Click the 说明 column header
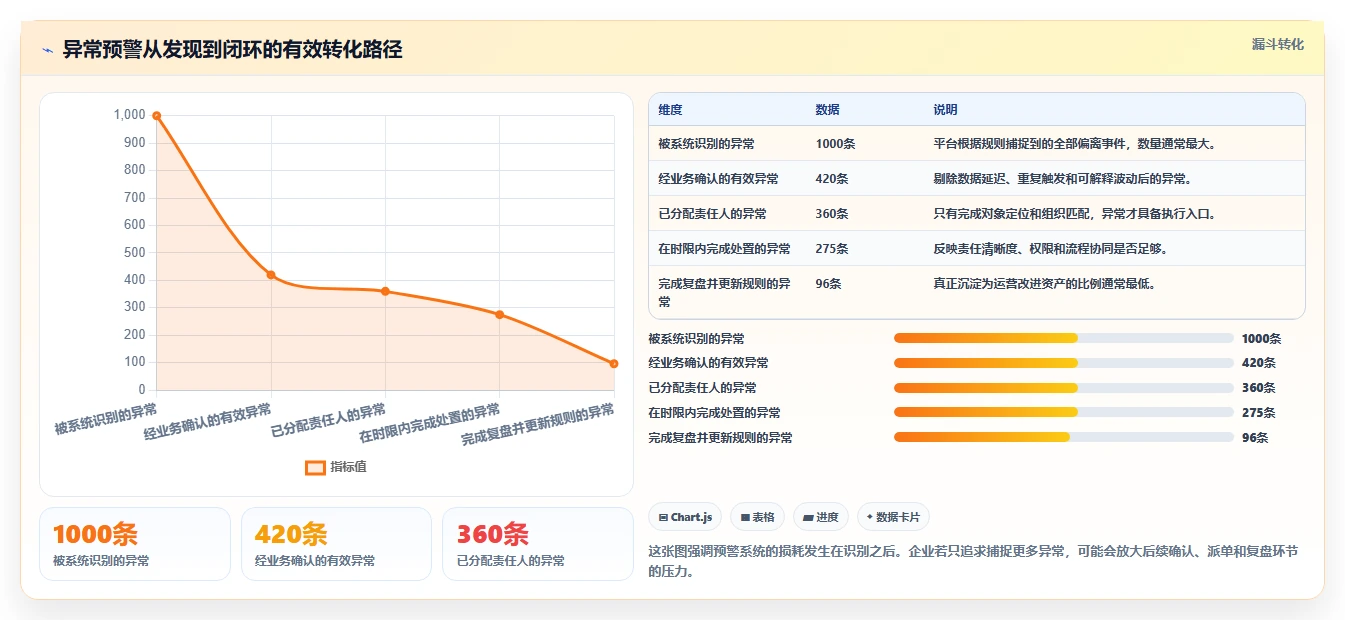The height and width of the screenshot is (620, 1345). (945, 110)
